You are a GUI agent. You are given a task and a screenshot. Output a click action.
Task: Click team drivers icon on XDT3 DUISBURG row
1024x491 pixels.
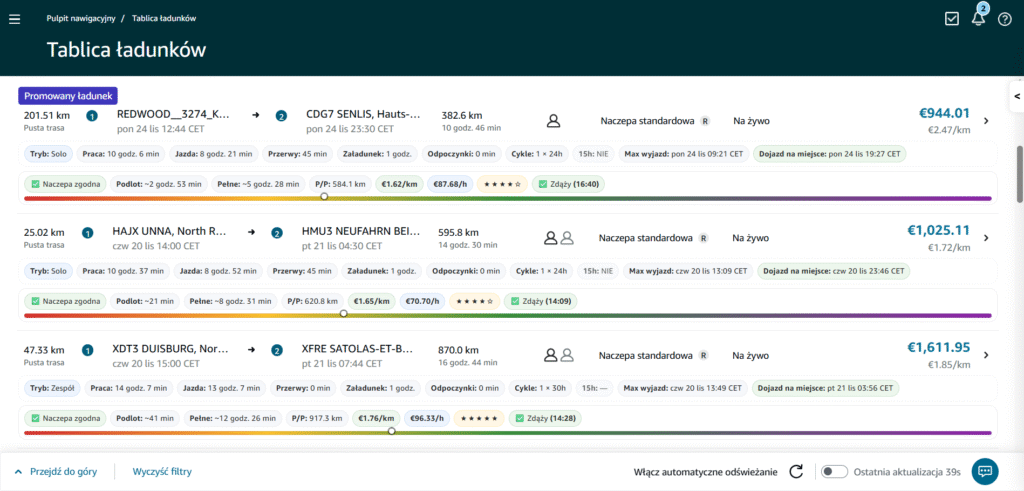click(x=558, y=354)
